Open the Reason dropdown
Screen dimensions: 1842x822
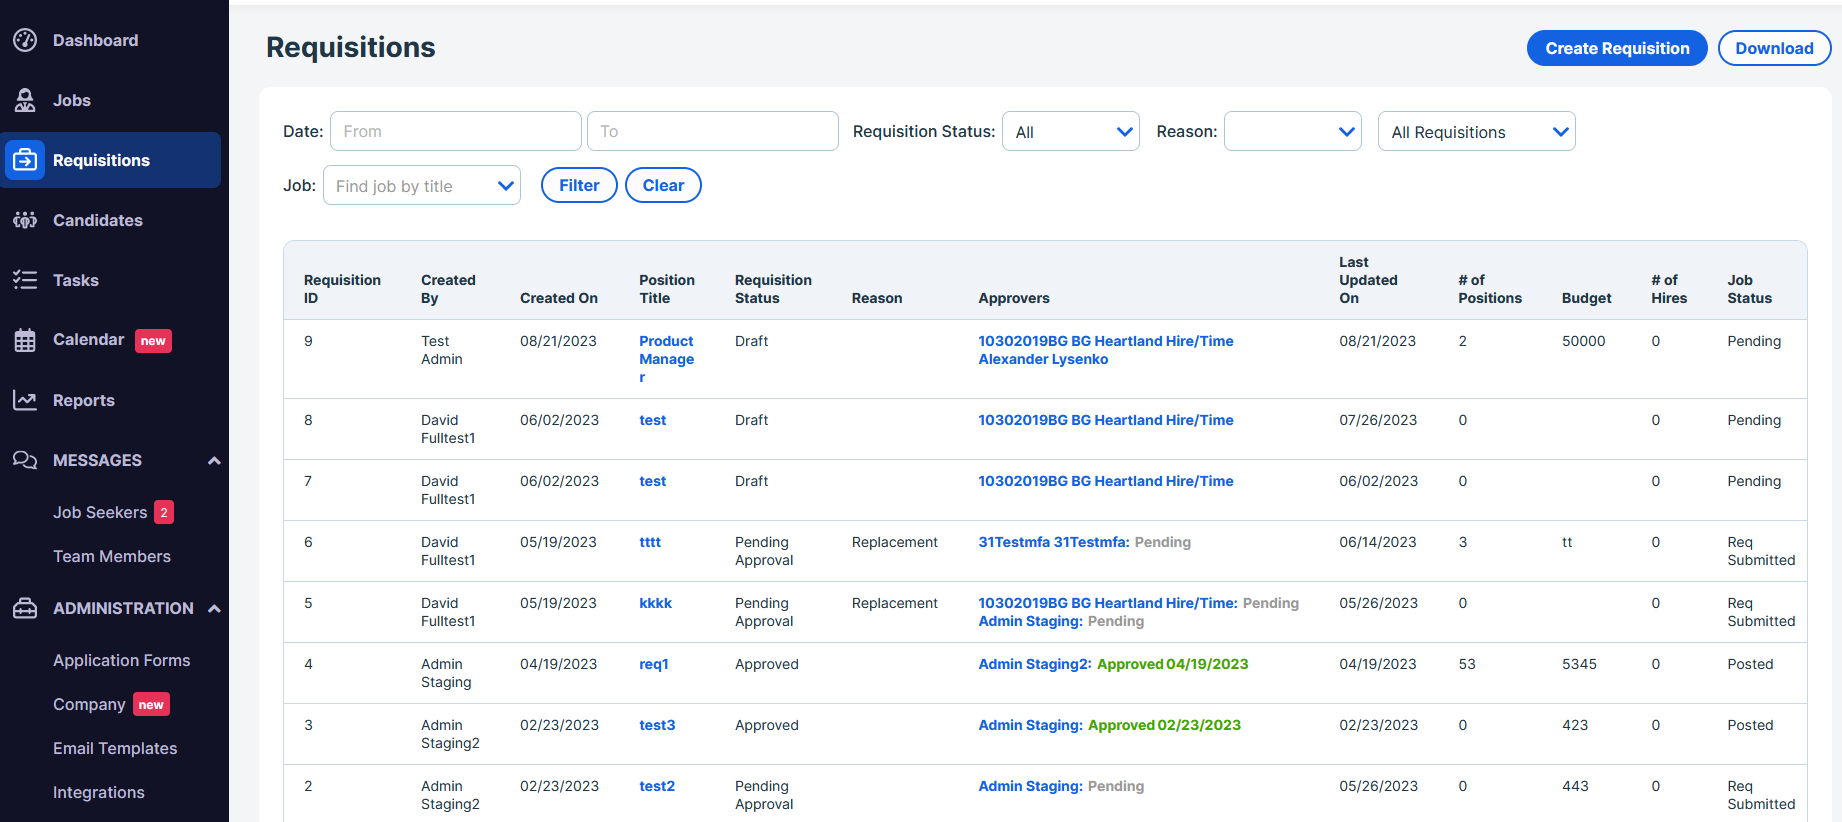pyautogui.click(x=1293, y=131)
